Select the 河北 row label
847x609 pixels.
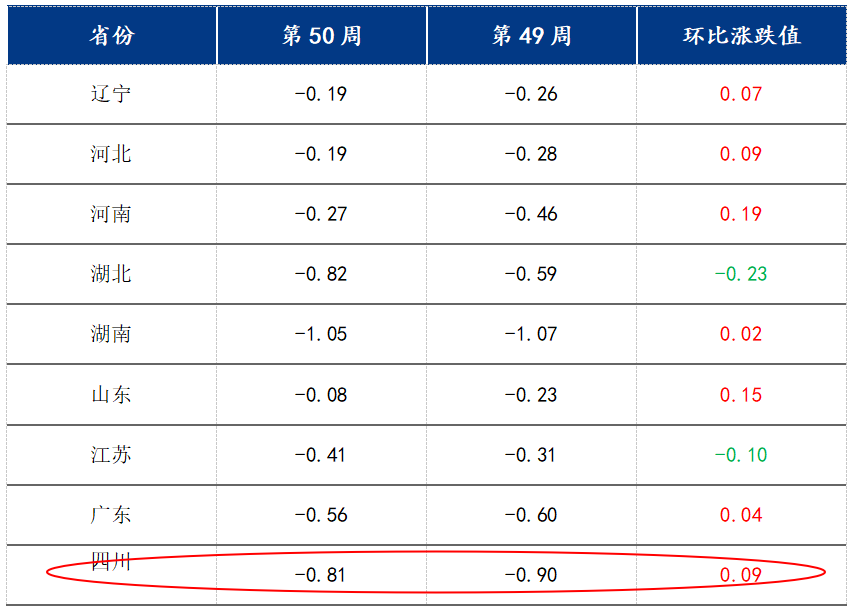tap(111, 154)
